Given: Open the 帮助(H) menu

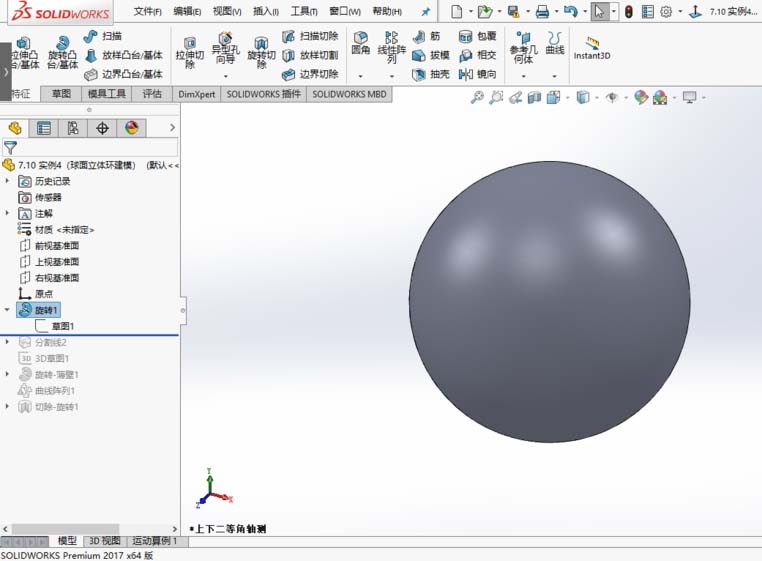Looking at the screenshot, I should pos(387,11).
